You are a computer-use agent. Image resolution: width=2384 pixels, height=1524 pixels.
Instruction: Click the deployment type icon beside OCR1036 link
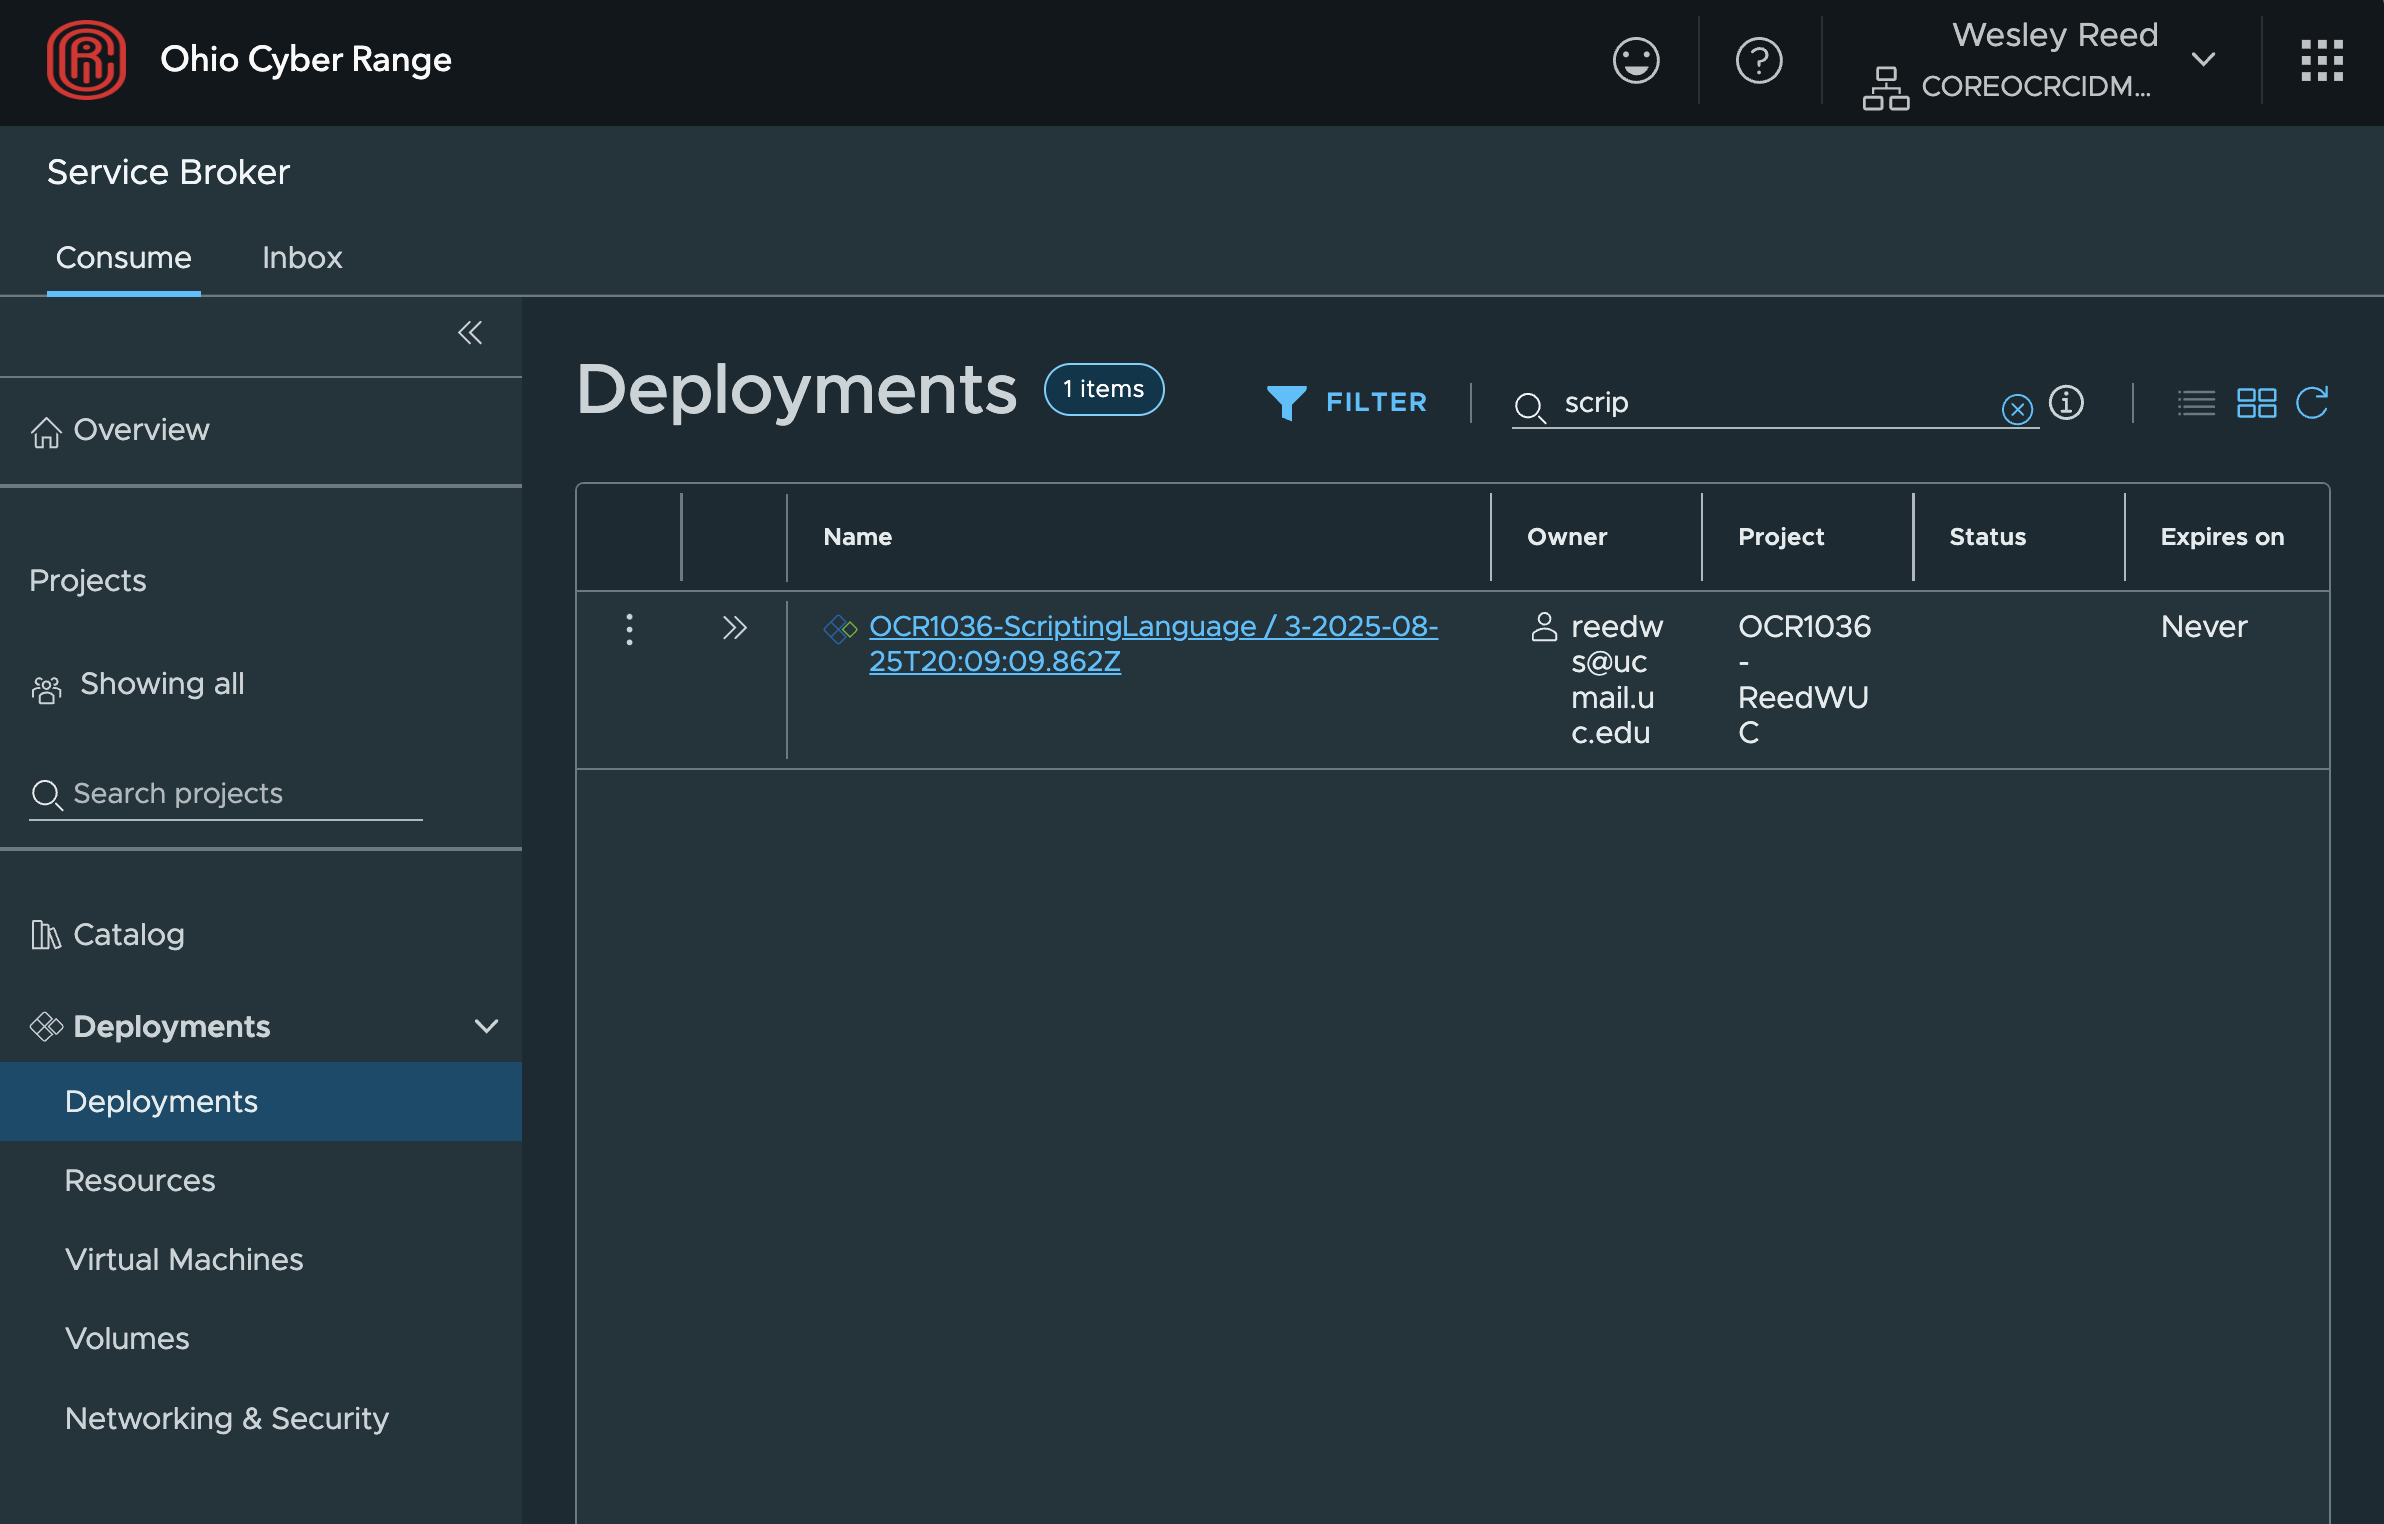click(840, 629)
